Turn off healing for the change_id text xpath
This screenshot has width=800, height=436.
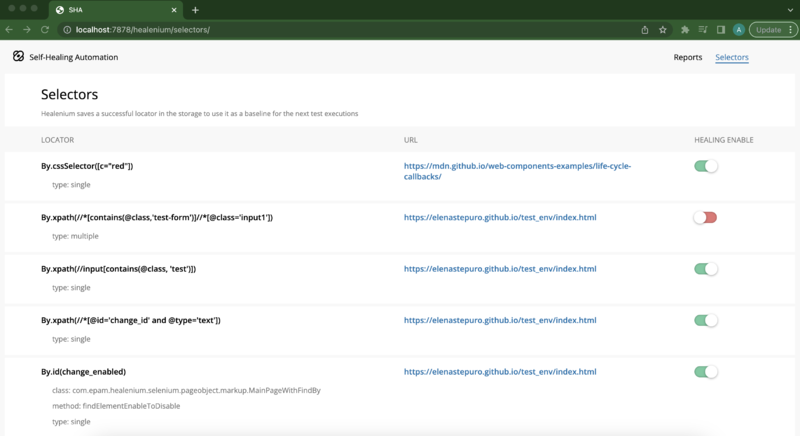coord(706,320)
